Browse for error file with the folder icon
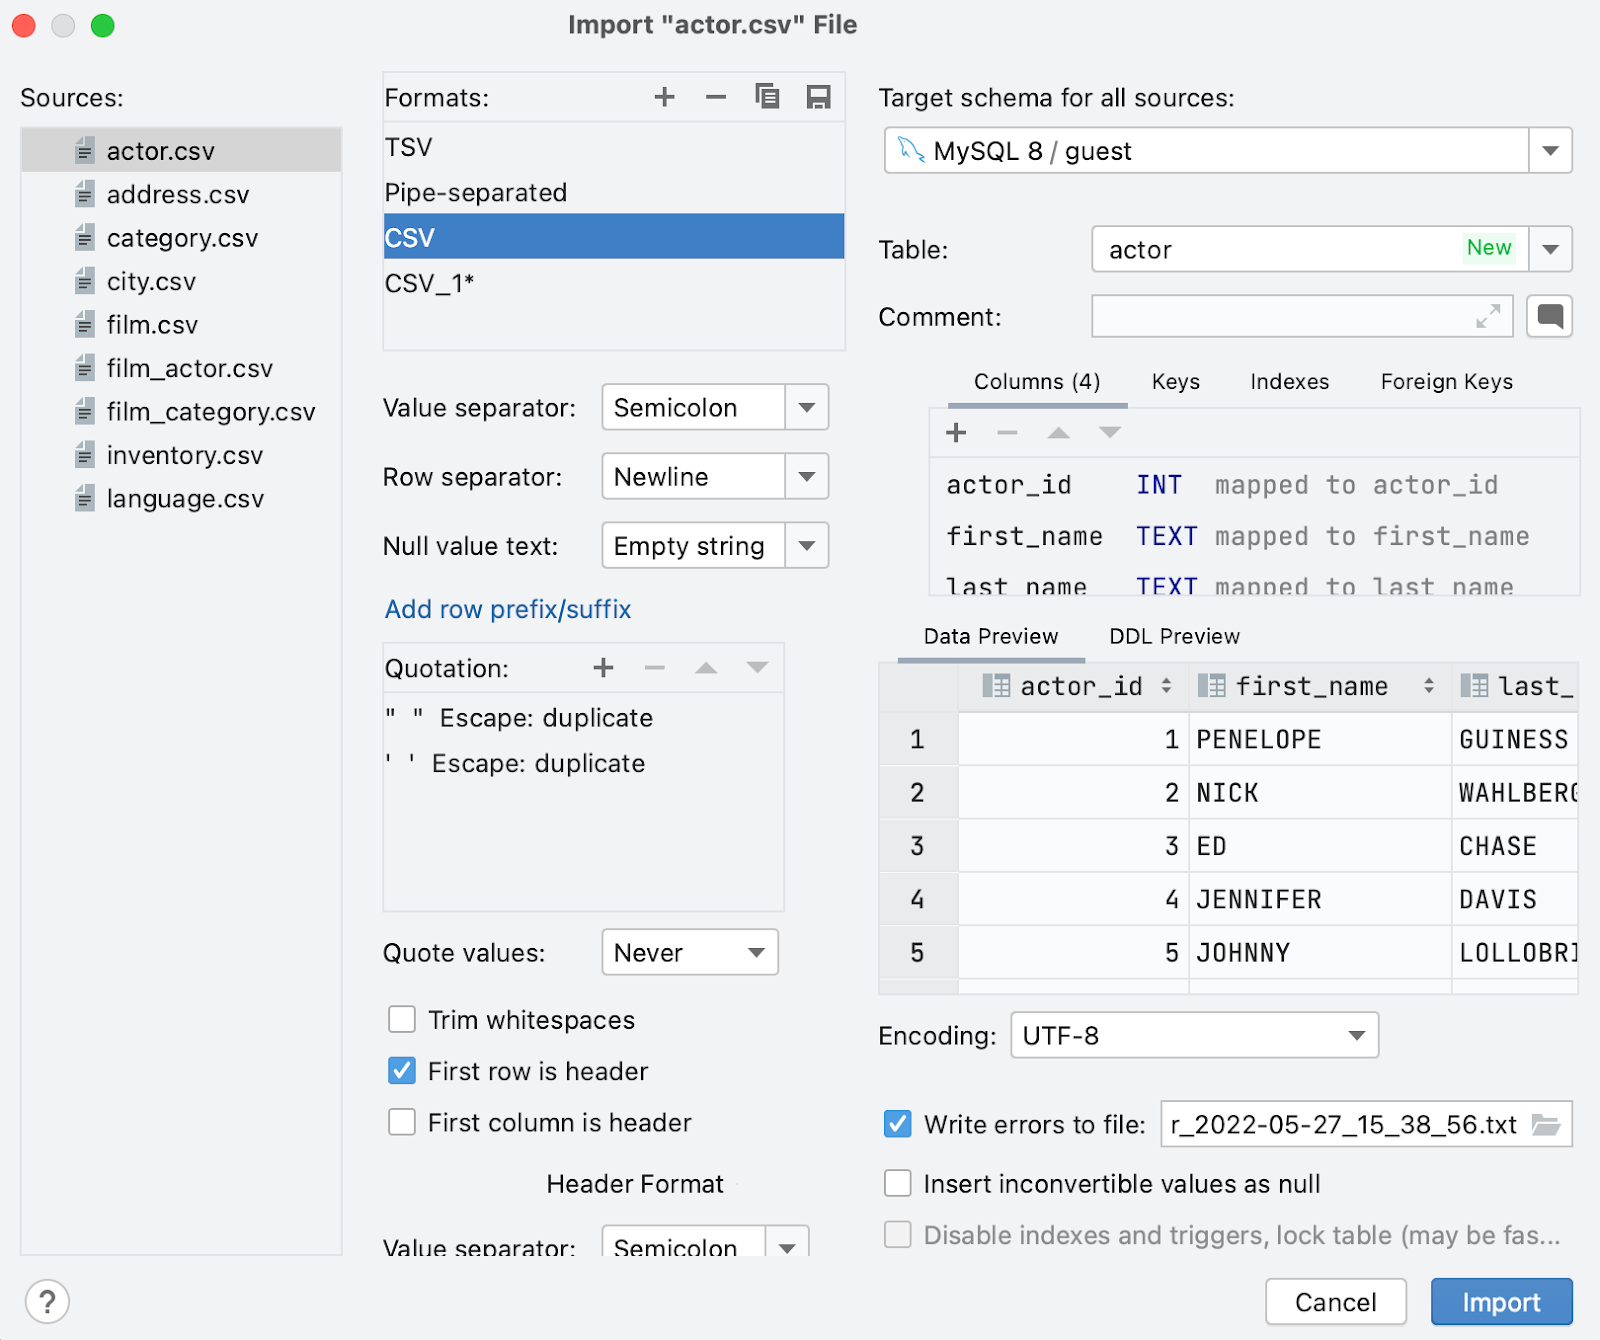Screen dimensions: 1600x1340 1546,1125
